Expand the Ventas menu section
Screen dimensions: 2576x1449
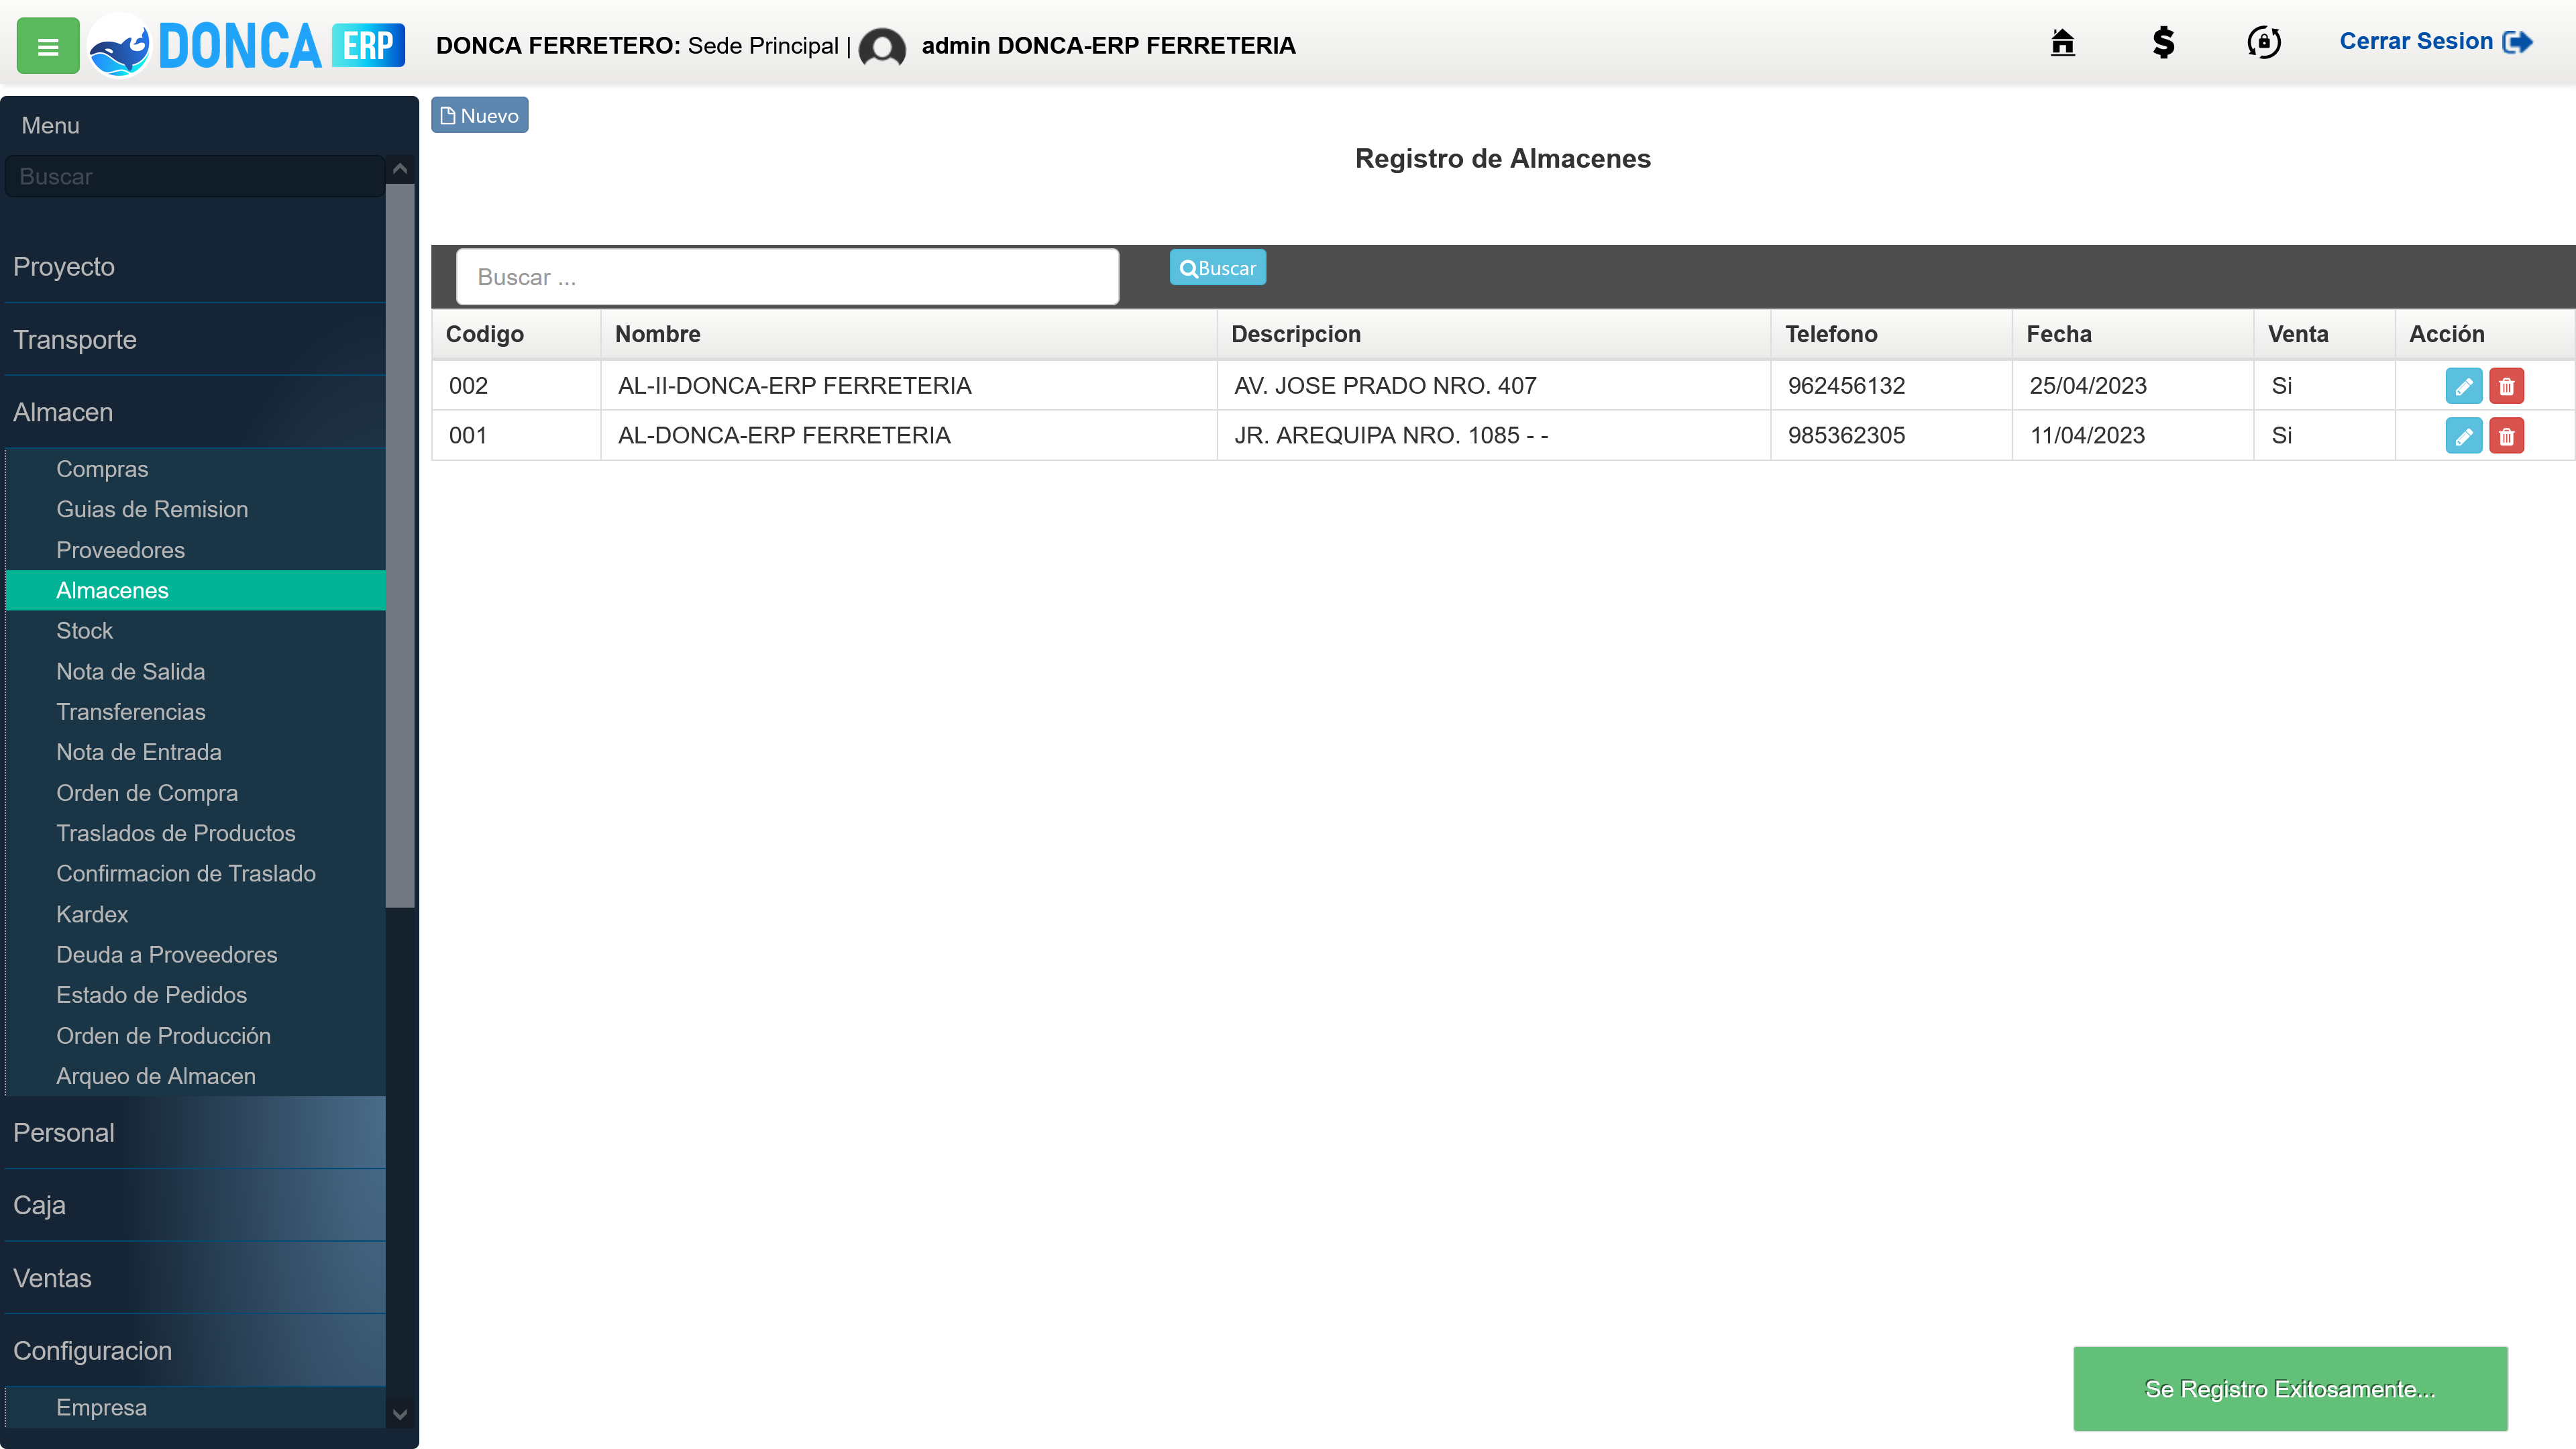(x=195, y=1279)
